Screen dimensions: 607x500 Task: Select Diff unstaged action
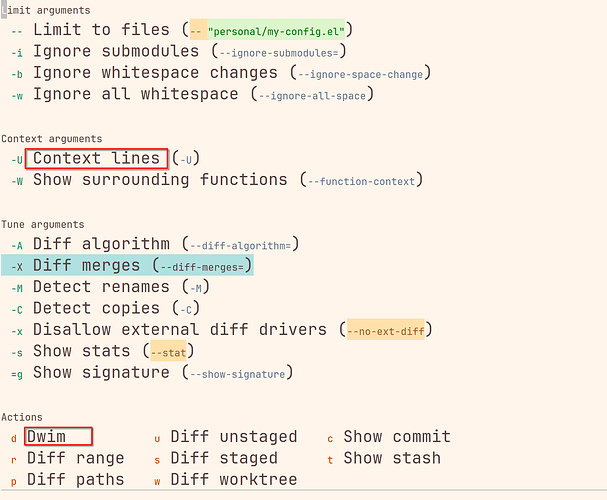pyautogui.click(x=234, y=437)
